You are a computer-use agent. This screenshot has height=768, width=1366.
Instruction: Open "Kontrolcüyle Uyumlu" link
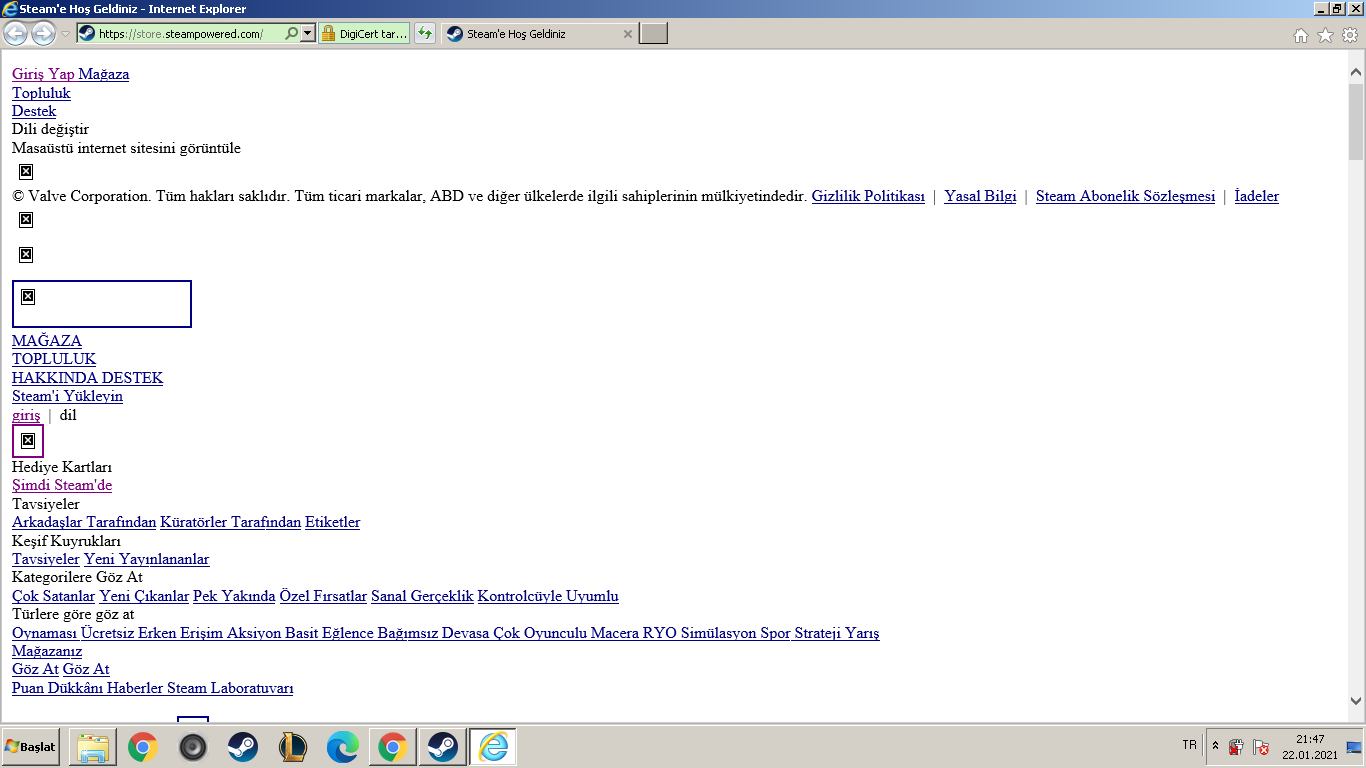tap(548, 596)
